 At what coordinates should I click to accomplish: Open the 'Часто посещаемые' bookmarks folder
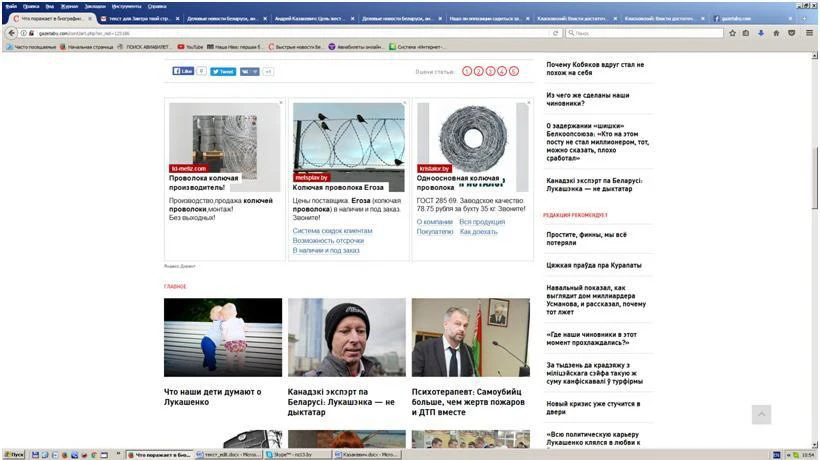tap(31, 47)
